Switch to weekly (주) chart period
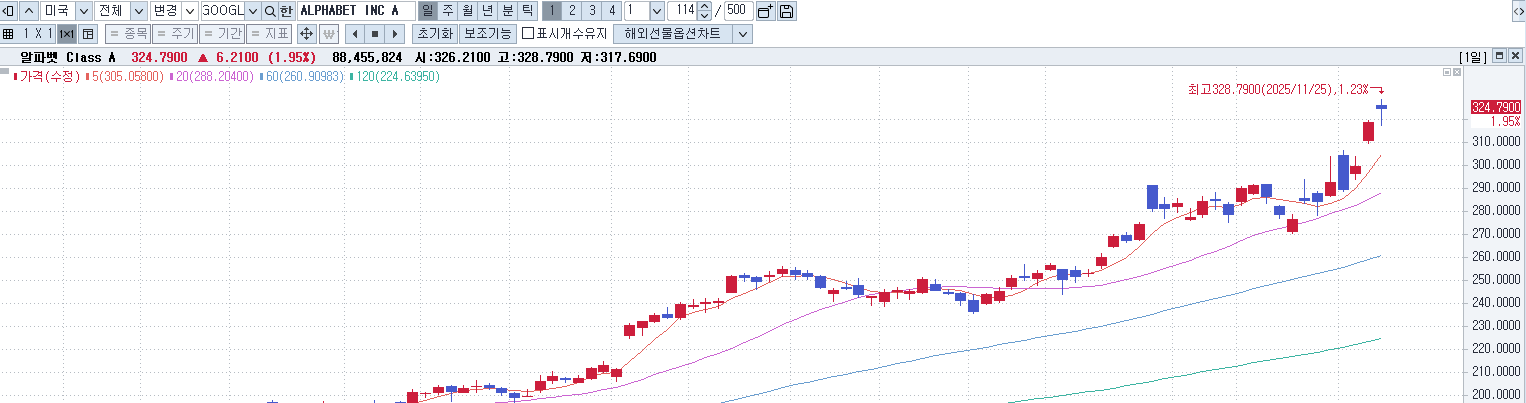The height and width of the screenshot is (403, 1526). [x=447, y=11]
